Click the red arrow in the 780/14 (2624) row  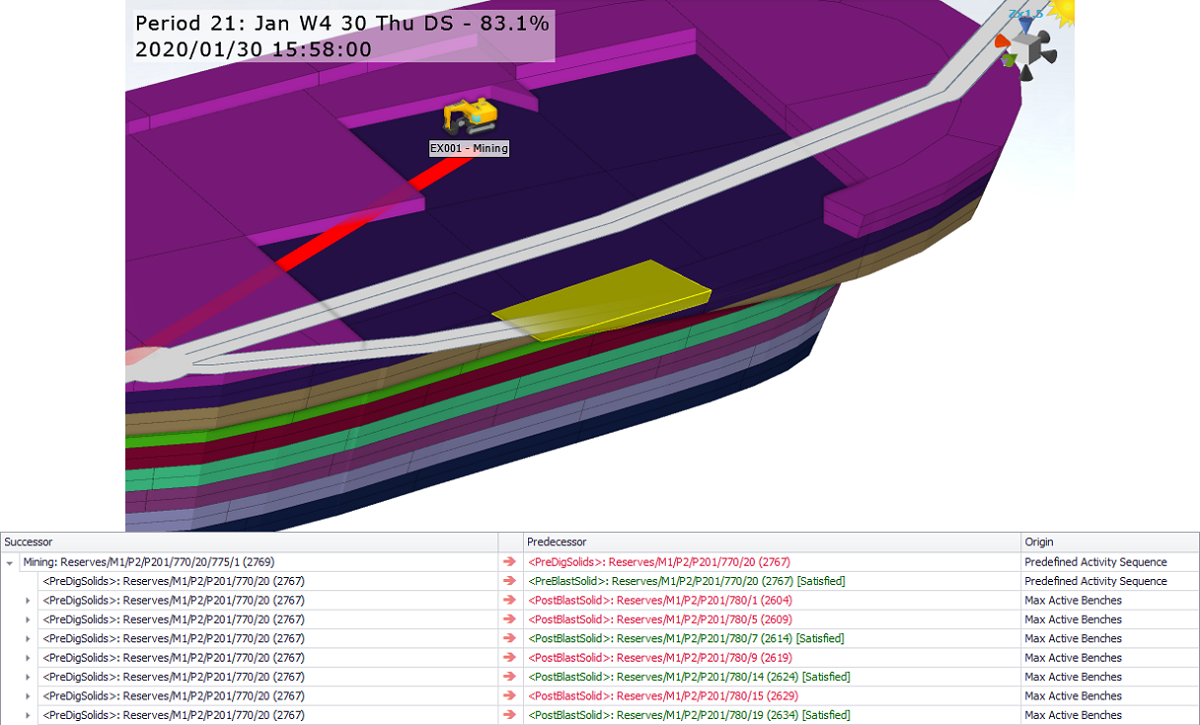[511, 677]
